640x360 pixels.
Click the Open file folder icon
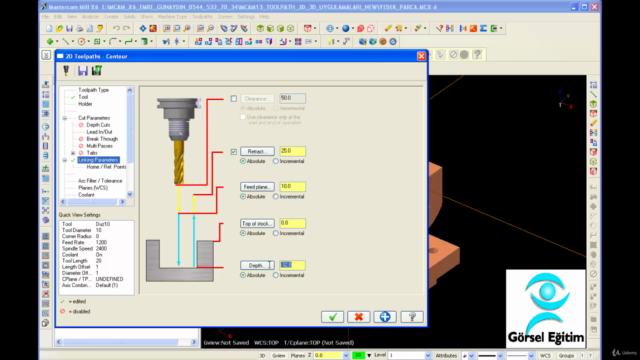(x=60, y=28)
